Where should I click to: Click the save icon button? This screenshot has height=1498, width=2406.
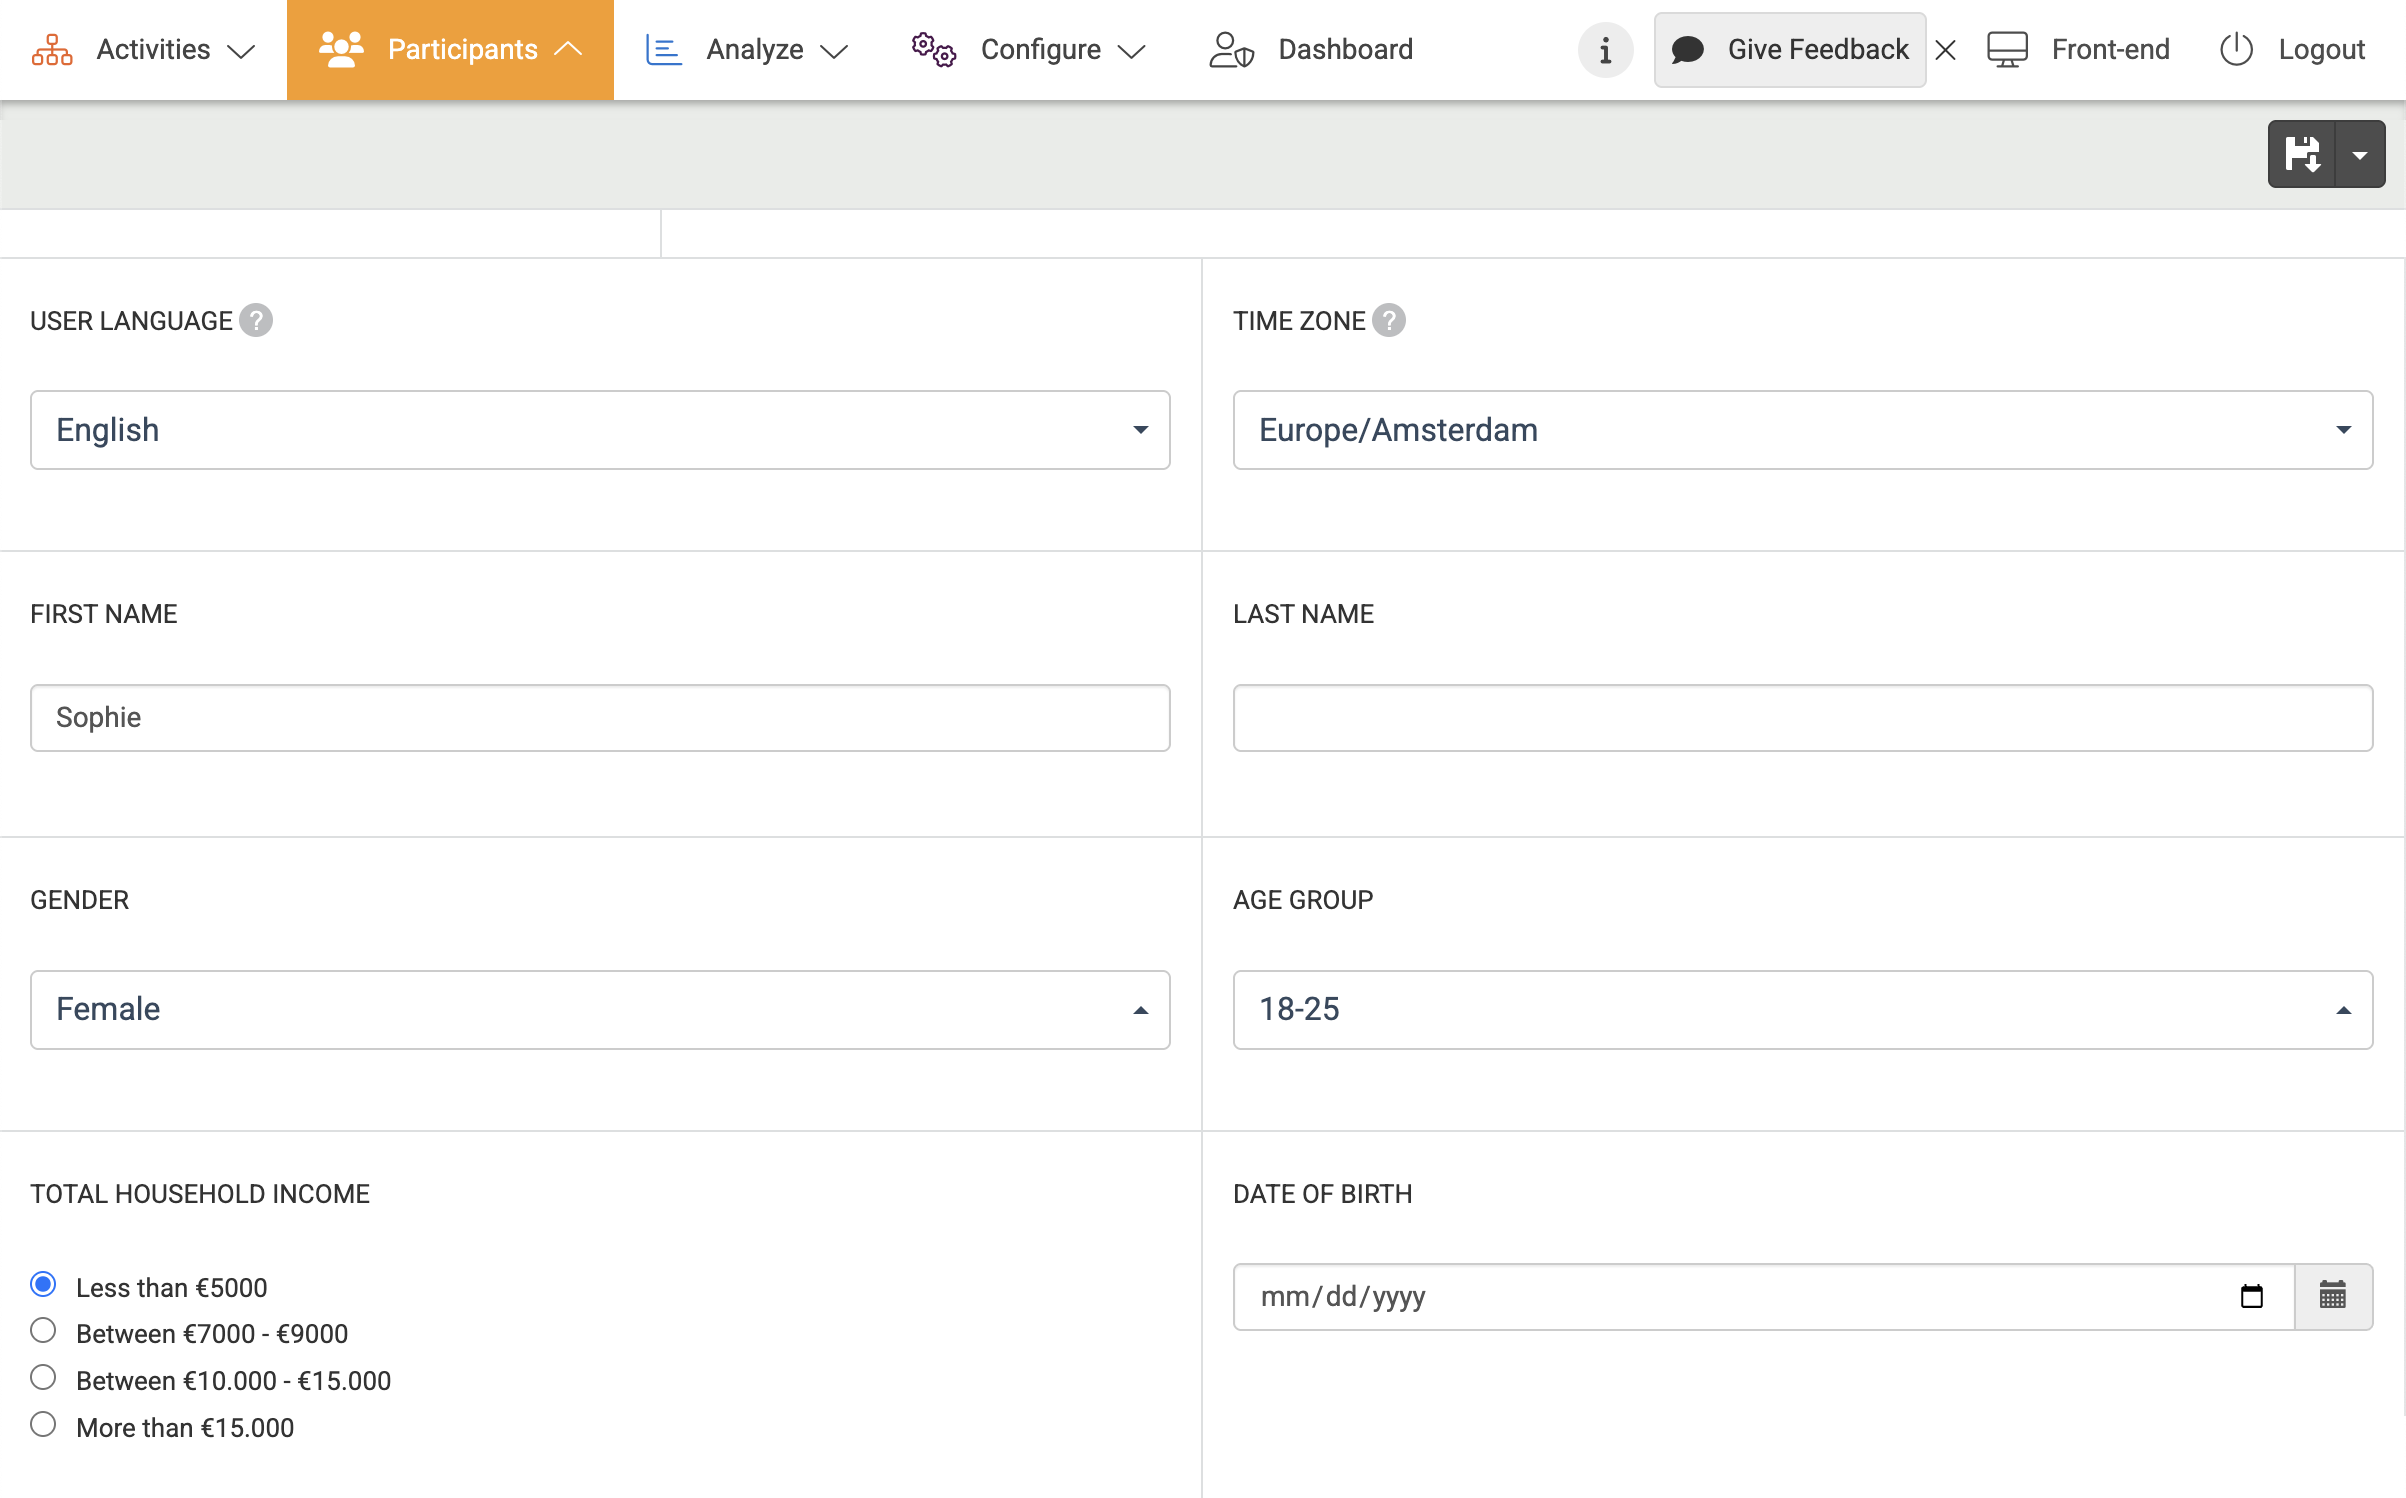coord(2301,154)
